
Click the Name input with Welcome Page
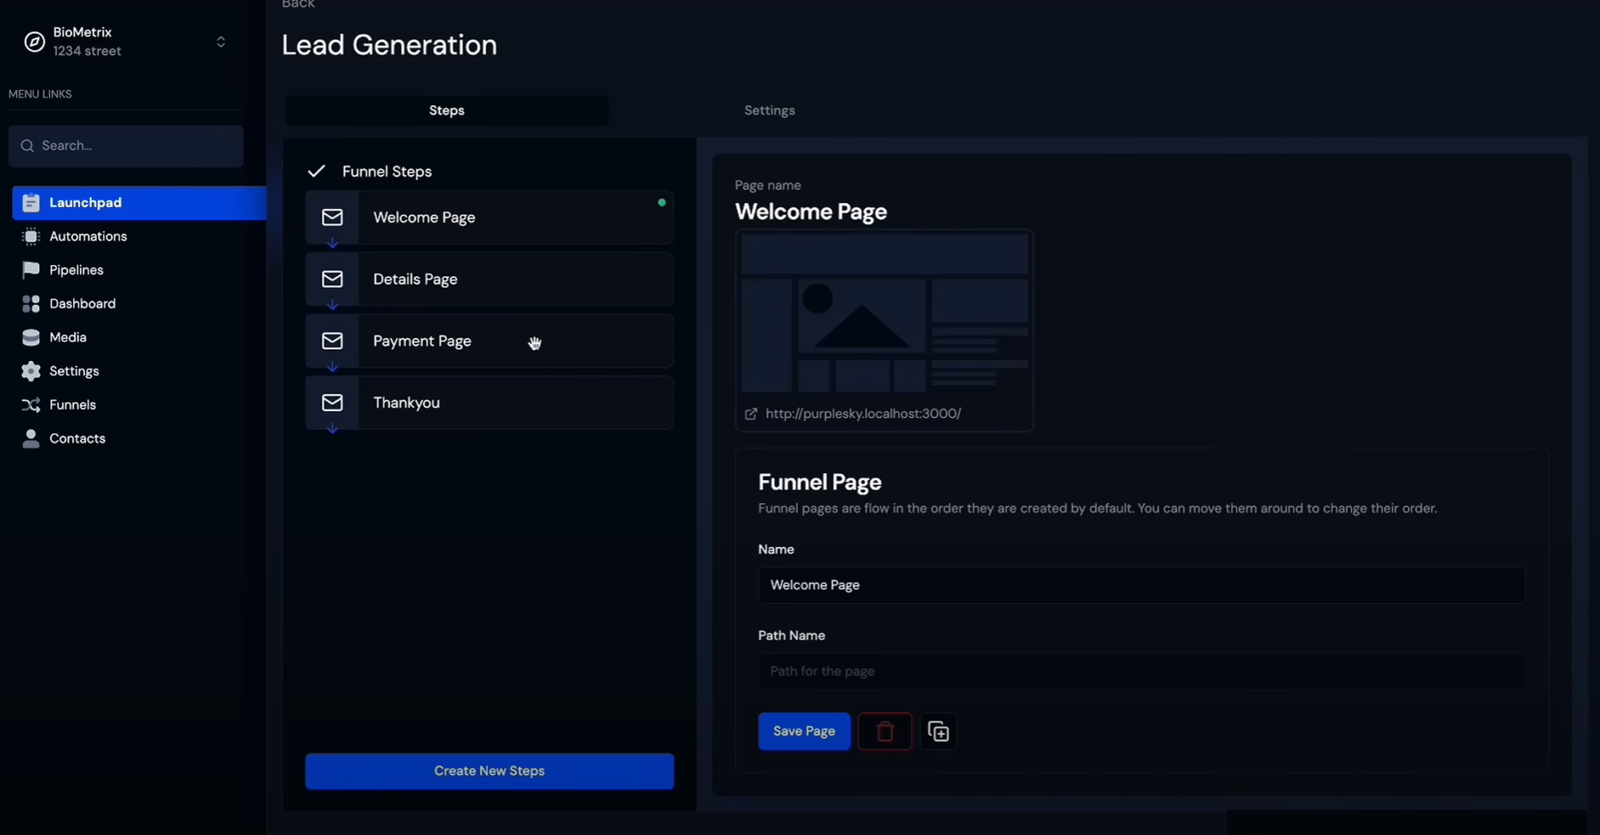1141,585
